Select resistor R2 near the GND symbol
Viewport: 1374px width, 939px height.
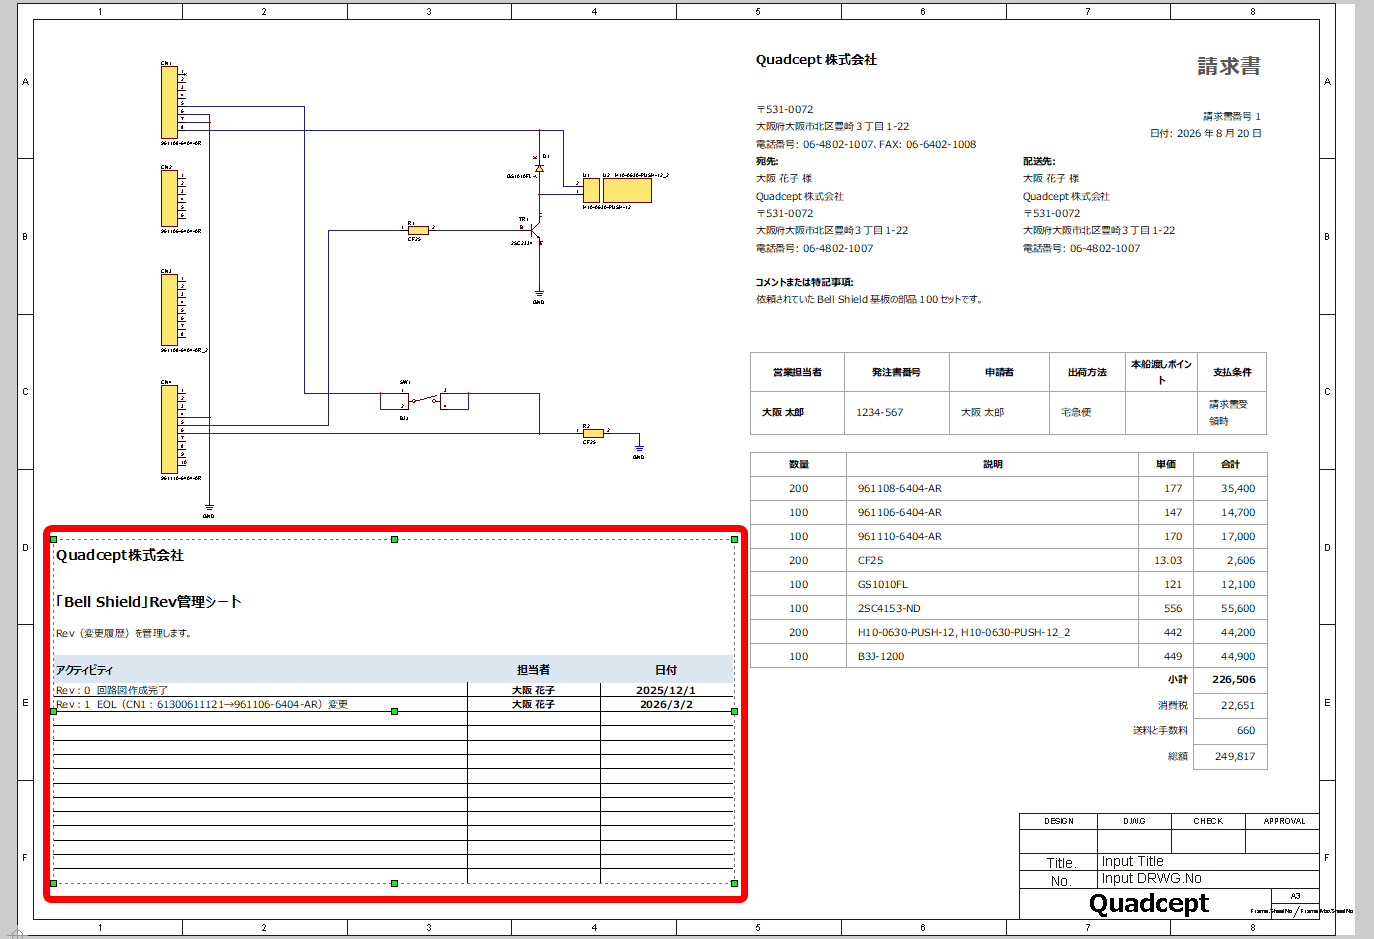tap(593, 433)
